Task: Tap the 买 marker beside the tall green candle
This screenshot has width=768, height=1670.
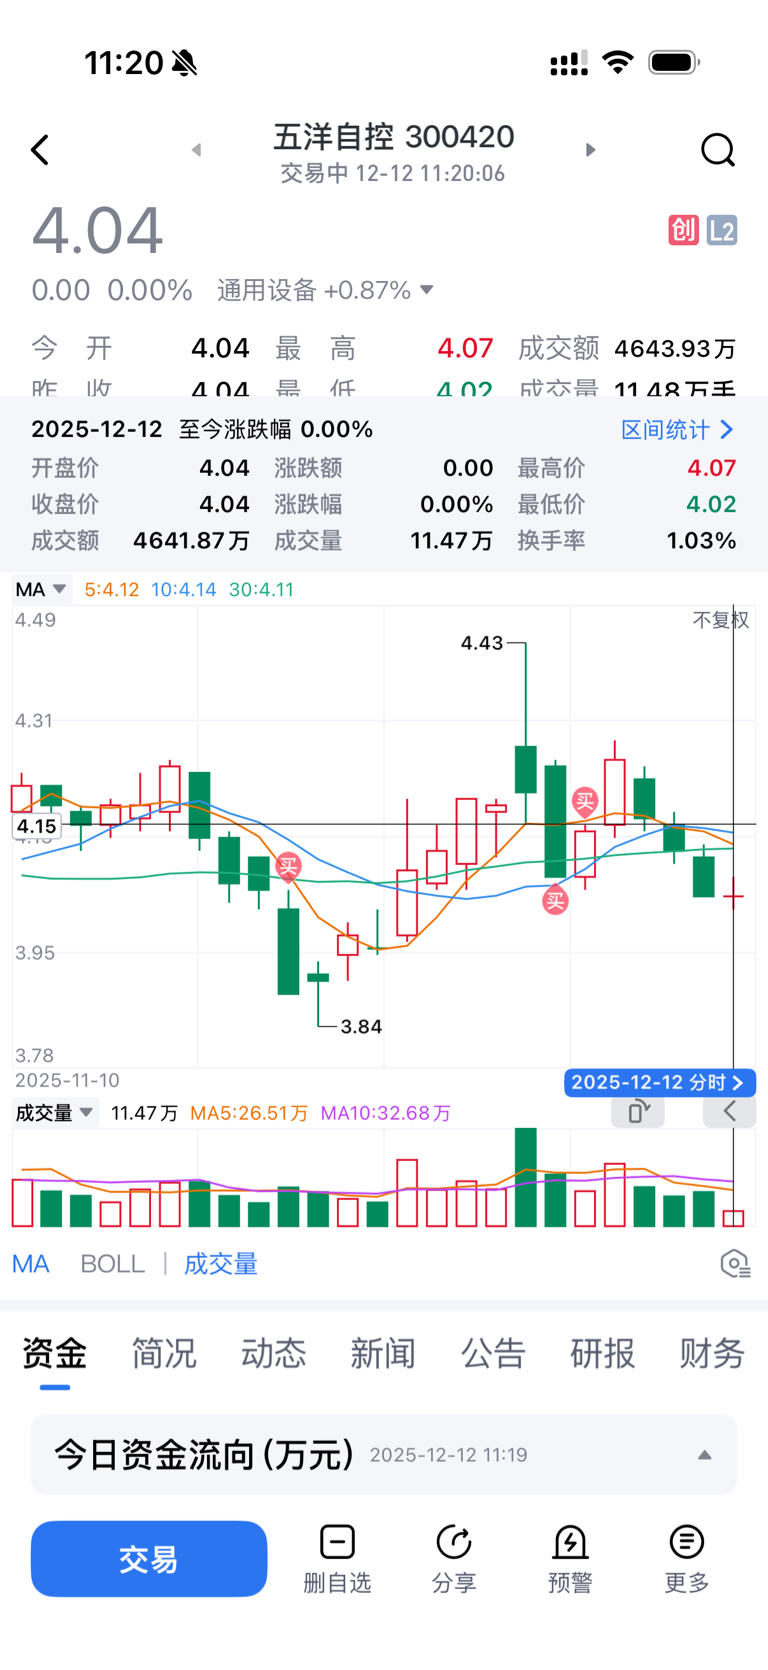Action: pyautogui.click(x=584, y=801)
